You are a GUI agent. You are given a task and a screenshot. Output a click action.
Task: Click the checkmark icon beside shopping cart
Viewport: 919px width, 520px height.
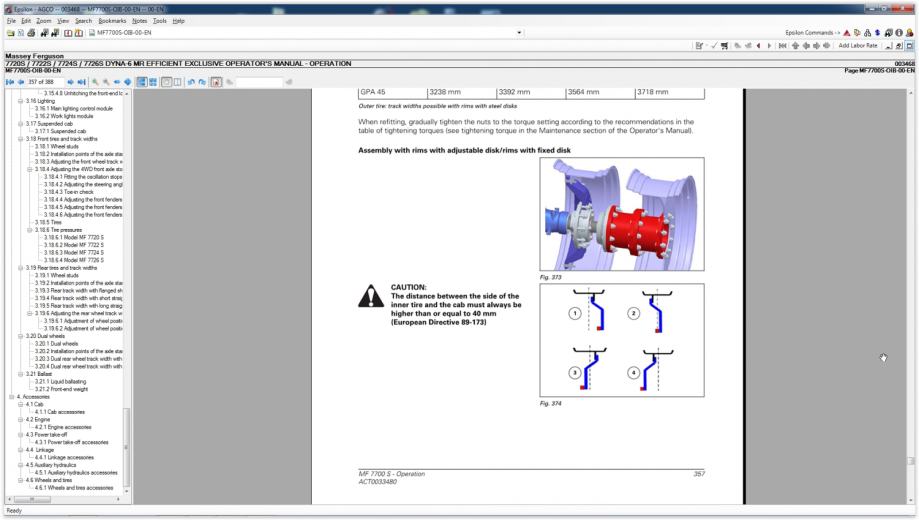tap(714, 46)
